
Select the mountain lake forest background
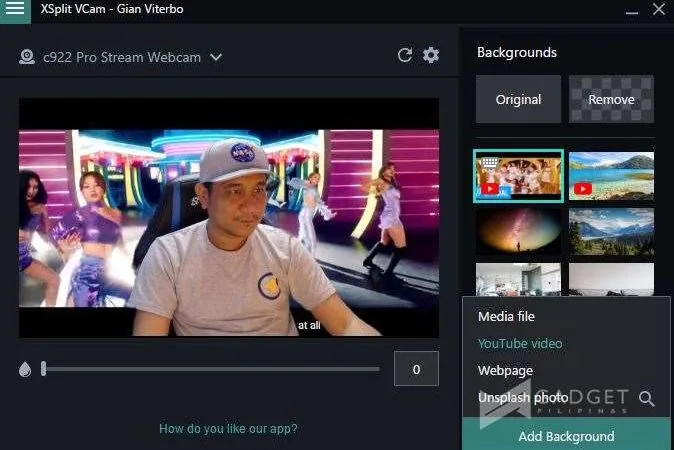coord(611,232)
